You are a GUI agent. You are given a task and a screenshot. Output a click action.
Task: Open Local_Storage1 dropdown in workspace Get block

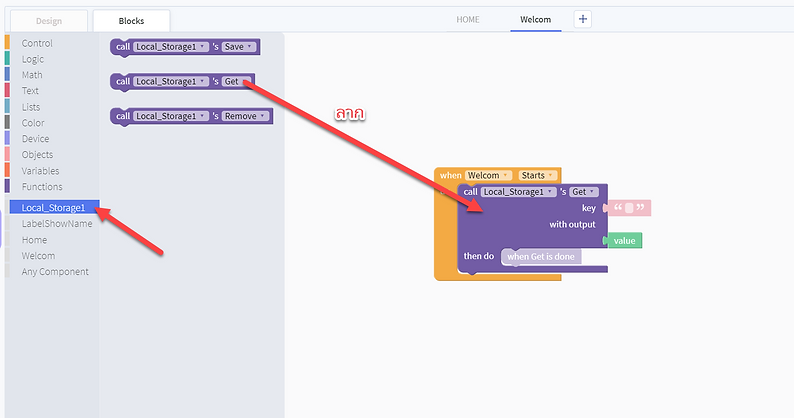tap(519, 192)
